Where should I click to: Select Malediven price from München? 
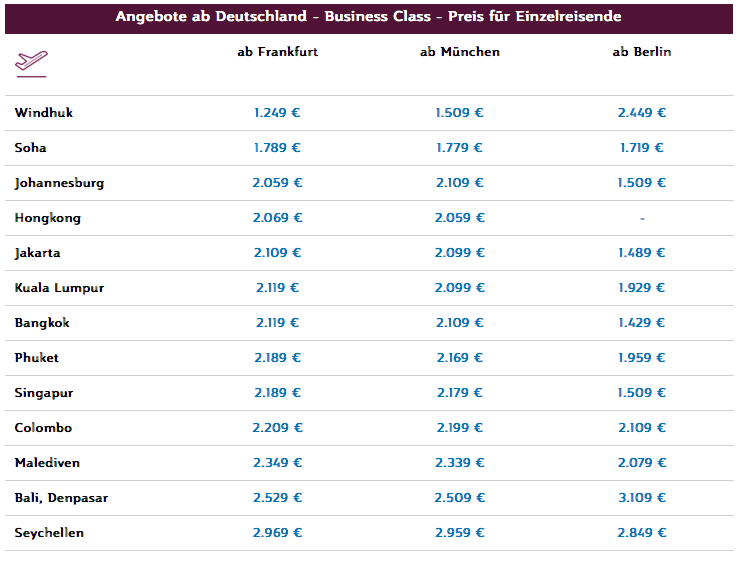(x=459, y=463)
